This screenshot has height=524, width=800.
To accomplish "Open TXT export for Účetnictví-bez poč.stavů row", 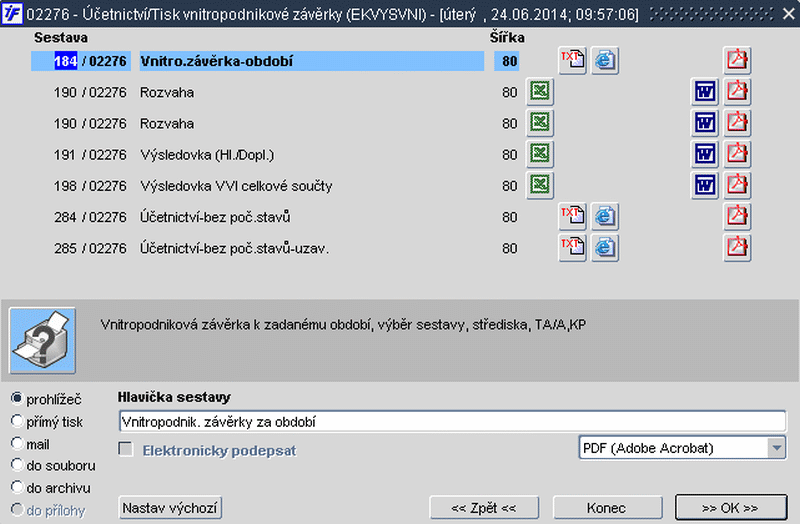I will (x=572, y=216).
